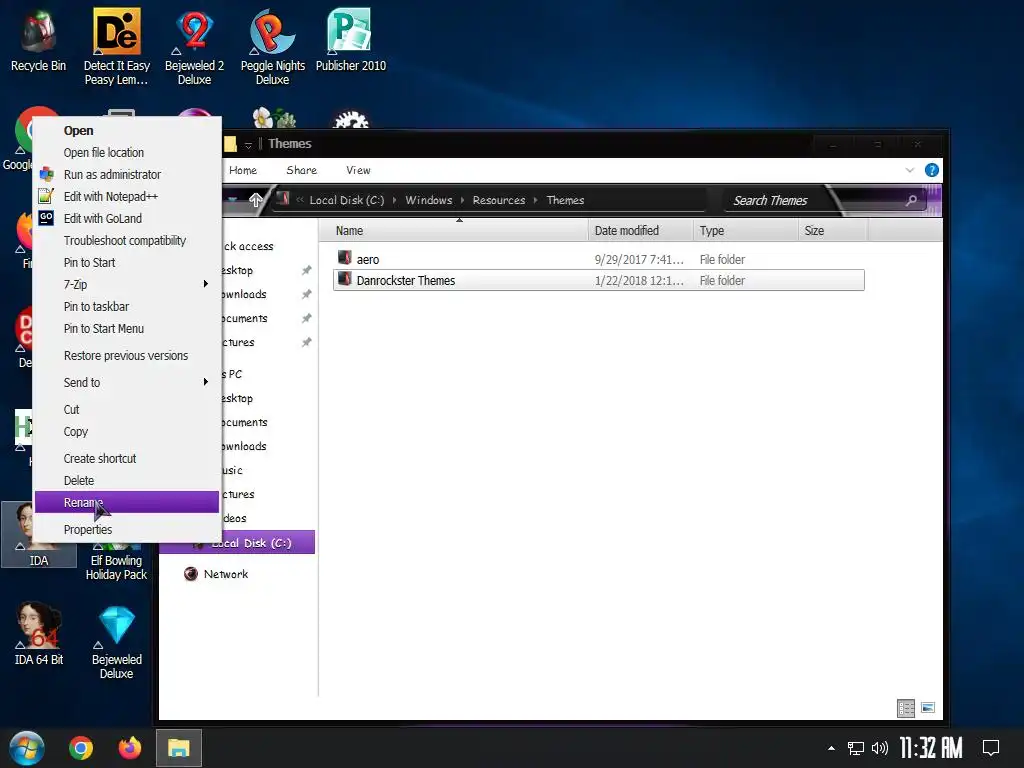Open breadcrumb overflow chevrons before Local Disk

[300, 200]
